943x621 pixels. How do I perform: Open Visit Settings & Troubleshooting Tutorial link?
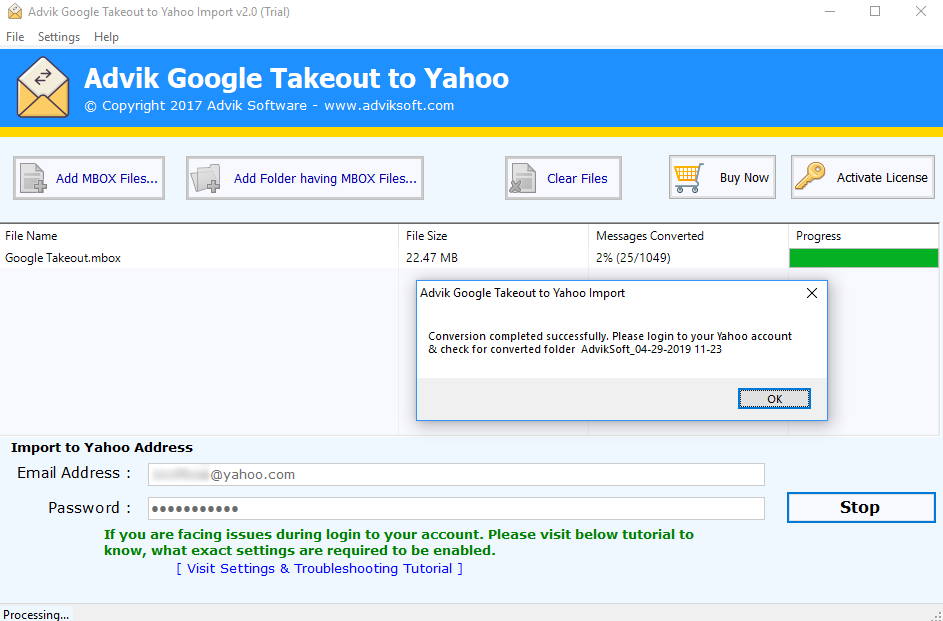[x=319, y=569]
